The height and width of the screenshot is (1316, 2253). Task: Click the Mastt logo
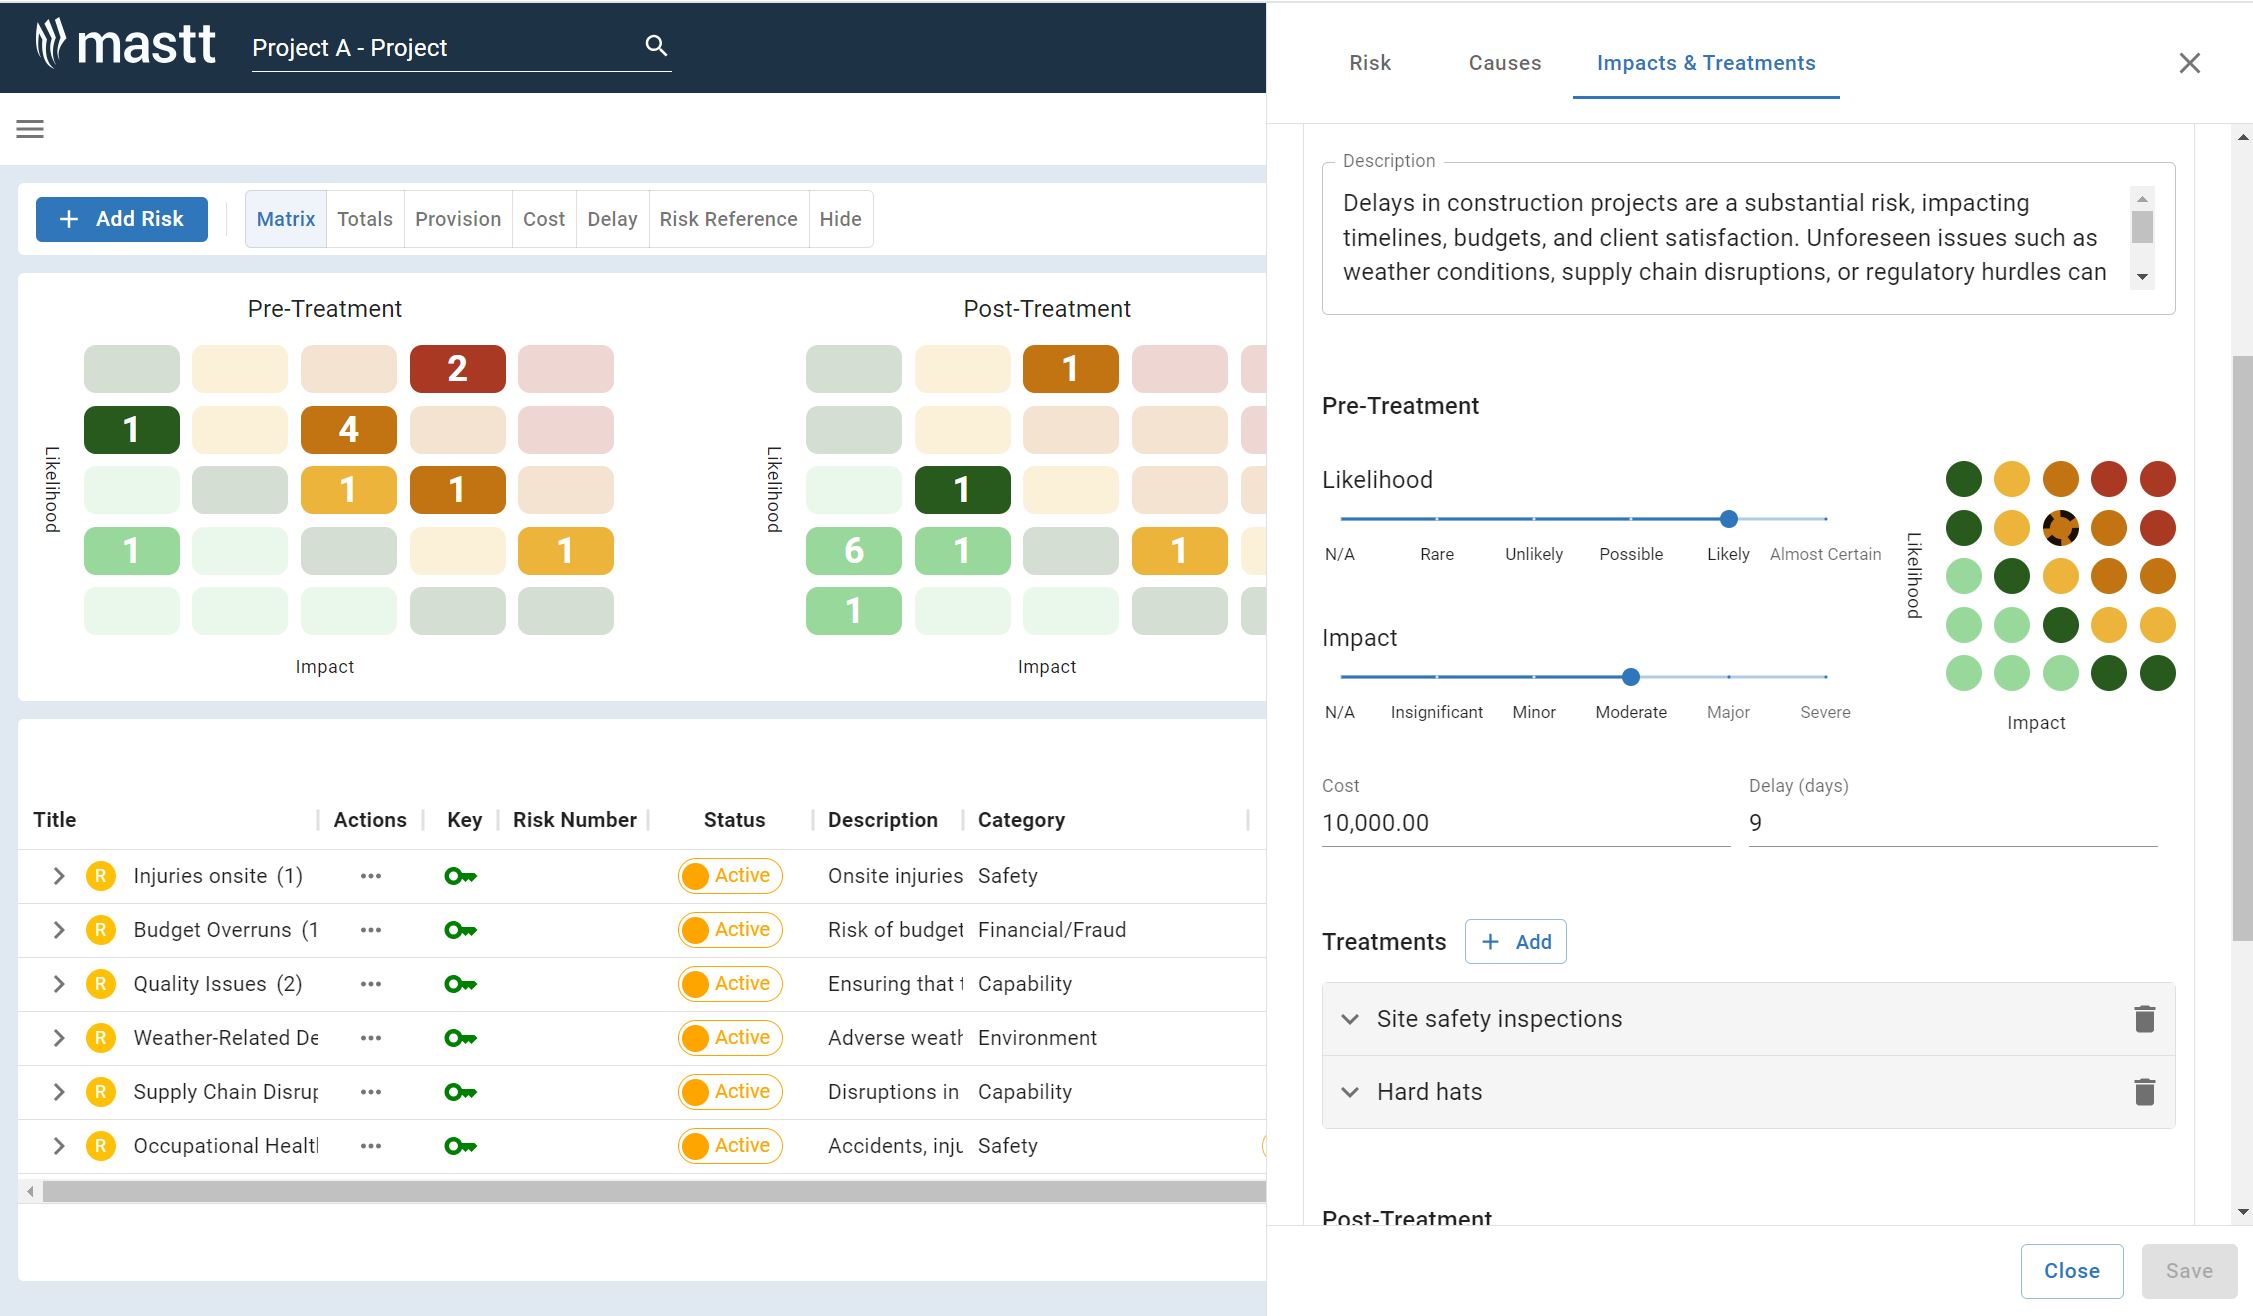point(125,45)
